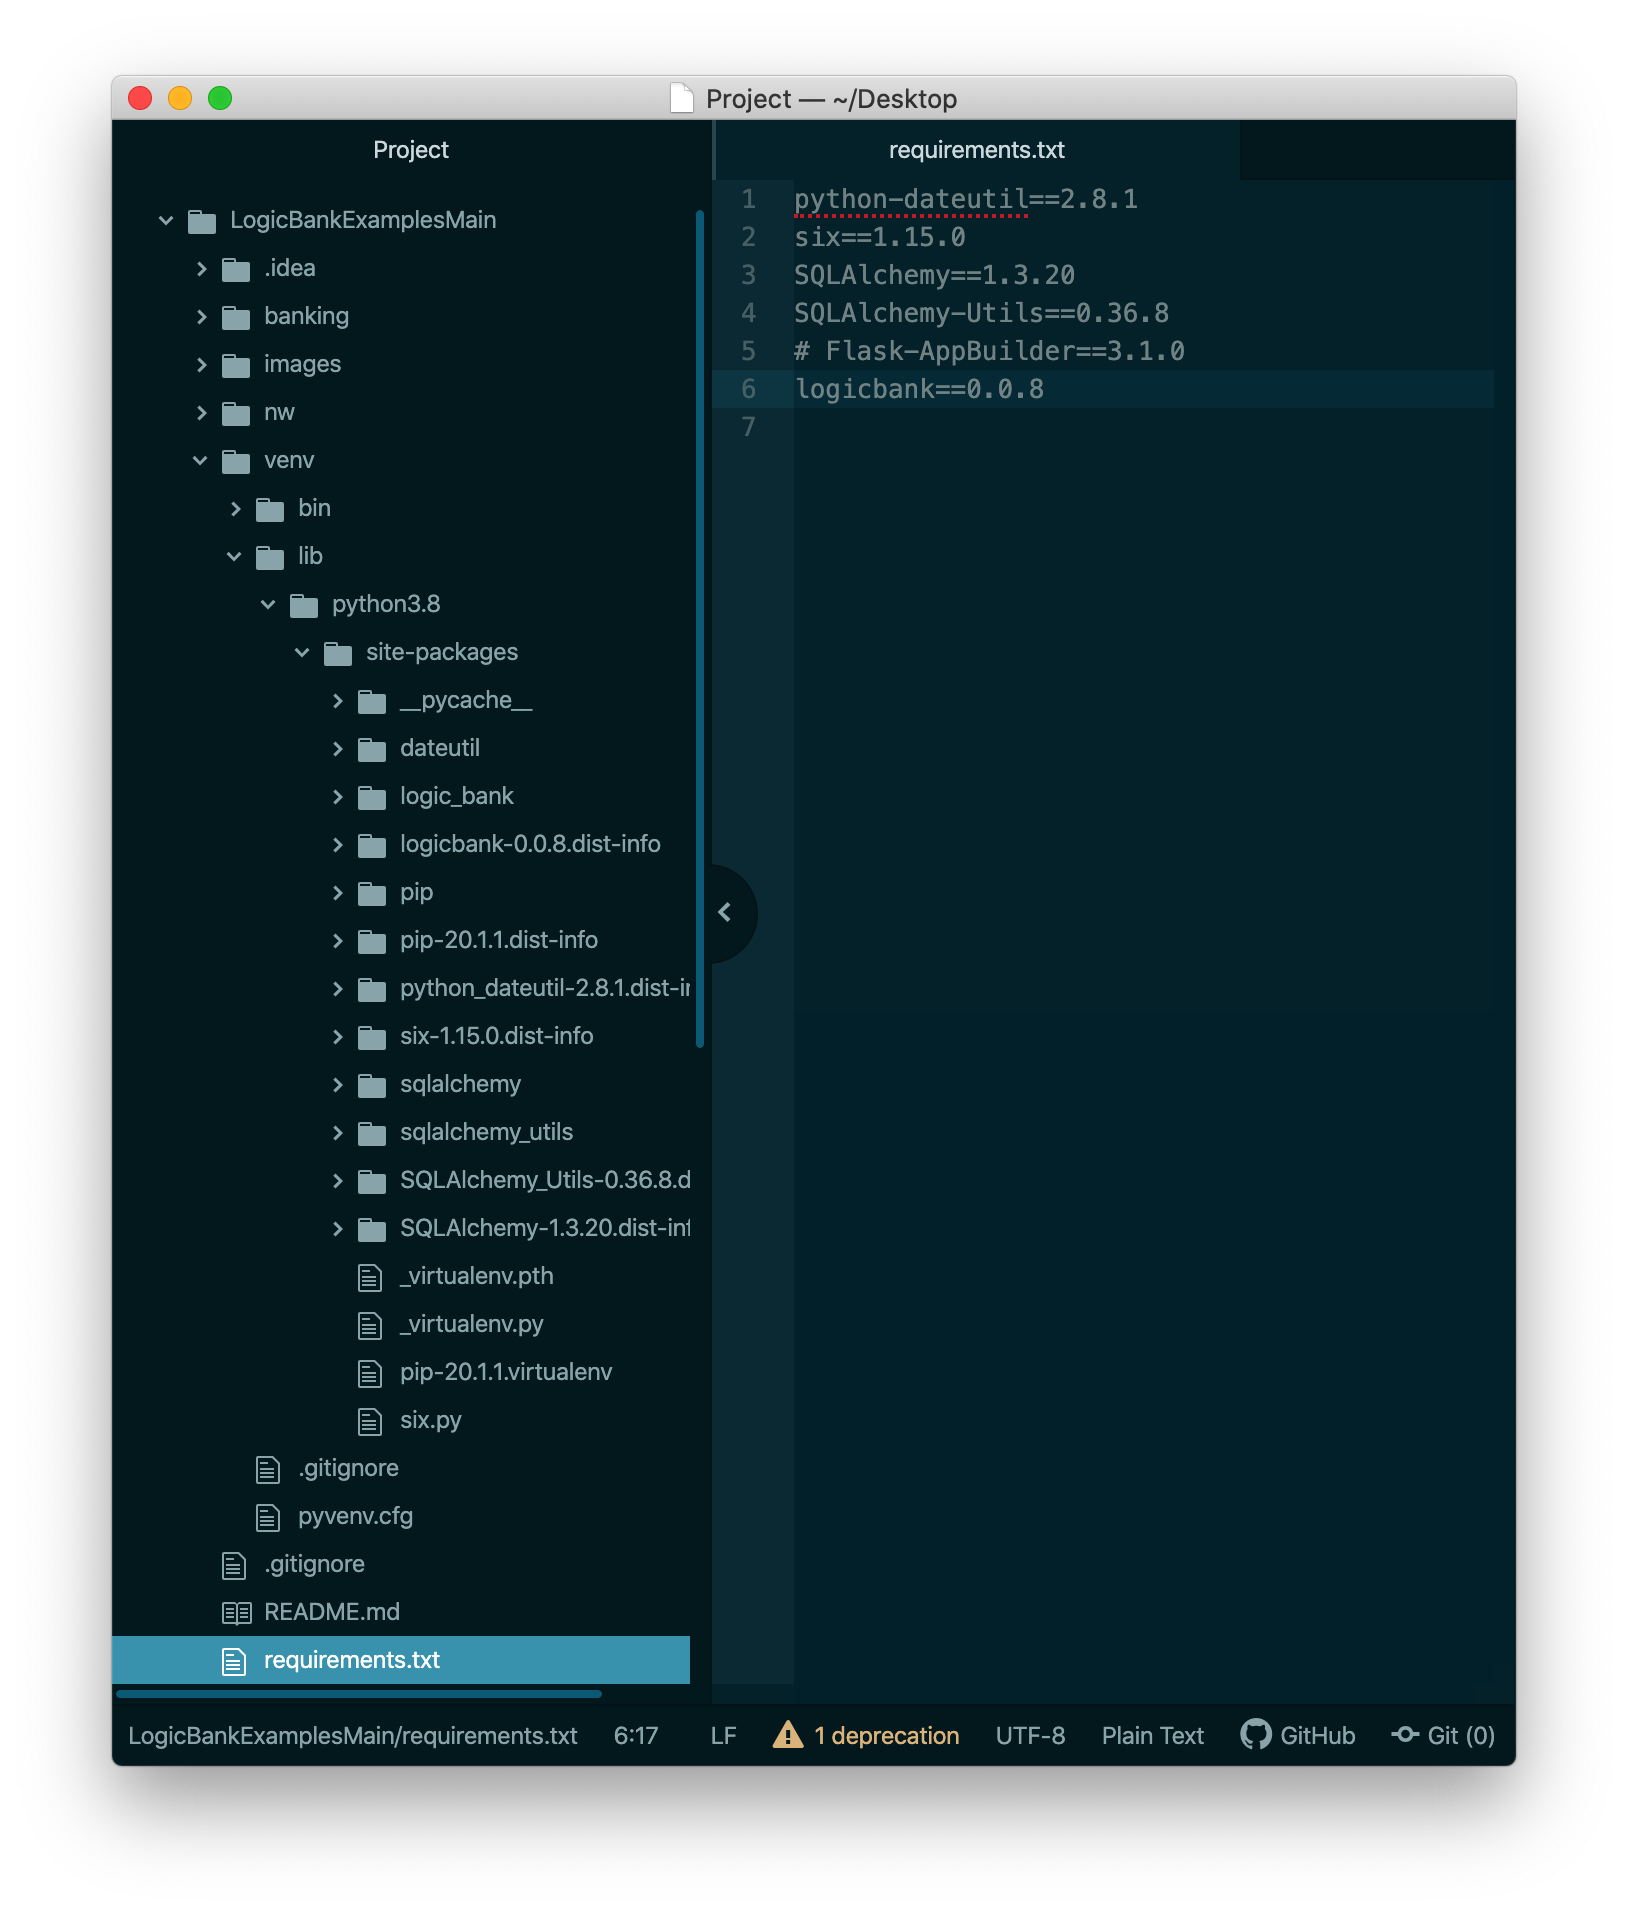Viewport: 1628px width, 1914px height.
Task: Select the README.md file
Action: pyautogui.click(x=332, y=1612)
